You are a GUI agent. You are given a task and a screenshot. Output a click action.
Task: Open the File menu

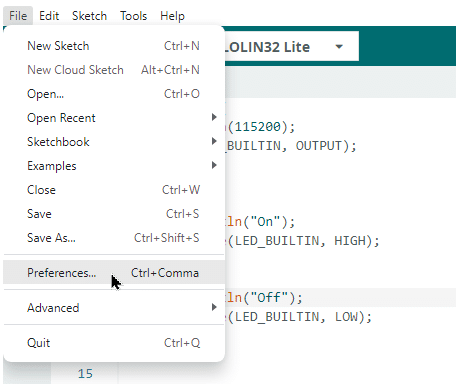coord(18,16)
